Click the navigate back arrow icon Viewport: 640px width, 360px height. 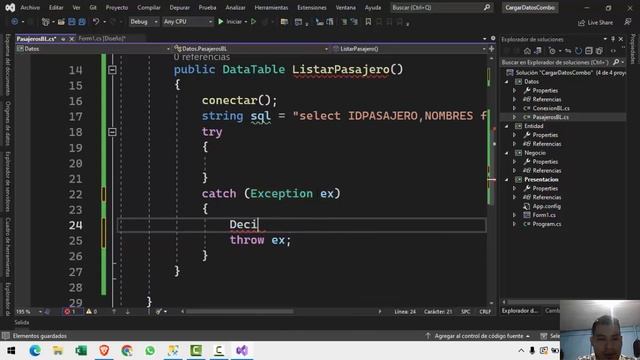coord(15,22)
